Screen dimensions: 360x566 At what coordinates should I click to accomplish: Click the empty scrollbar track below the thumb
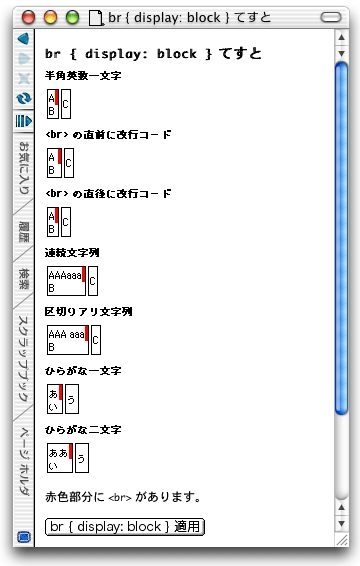tap(341, 457)
